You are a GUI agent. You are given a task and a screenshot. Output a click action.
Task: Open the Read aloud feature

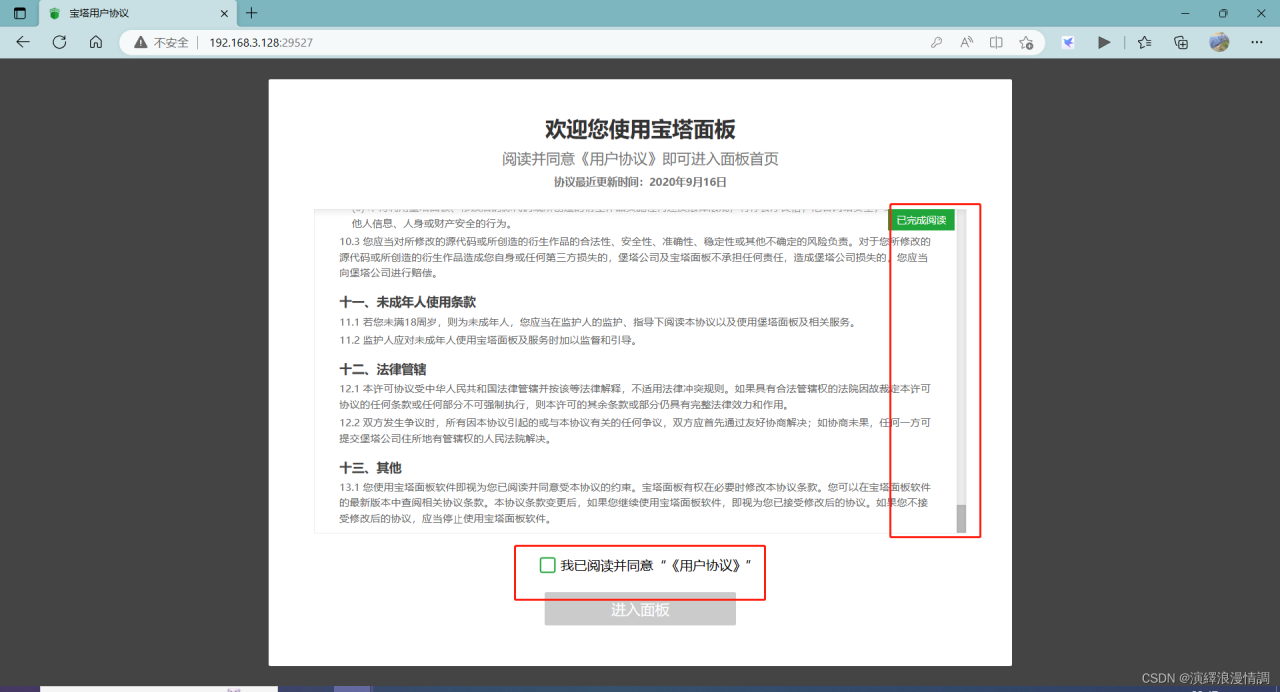tap(966, 42)
